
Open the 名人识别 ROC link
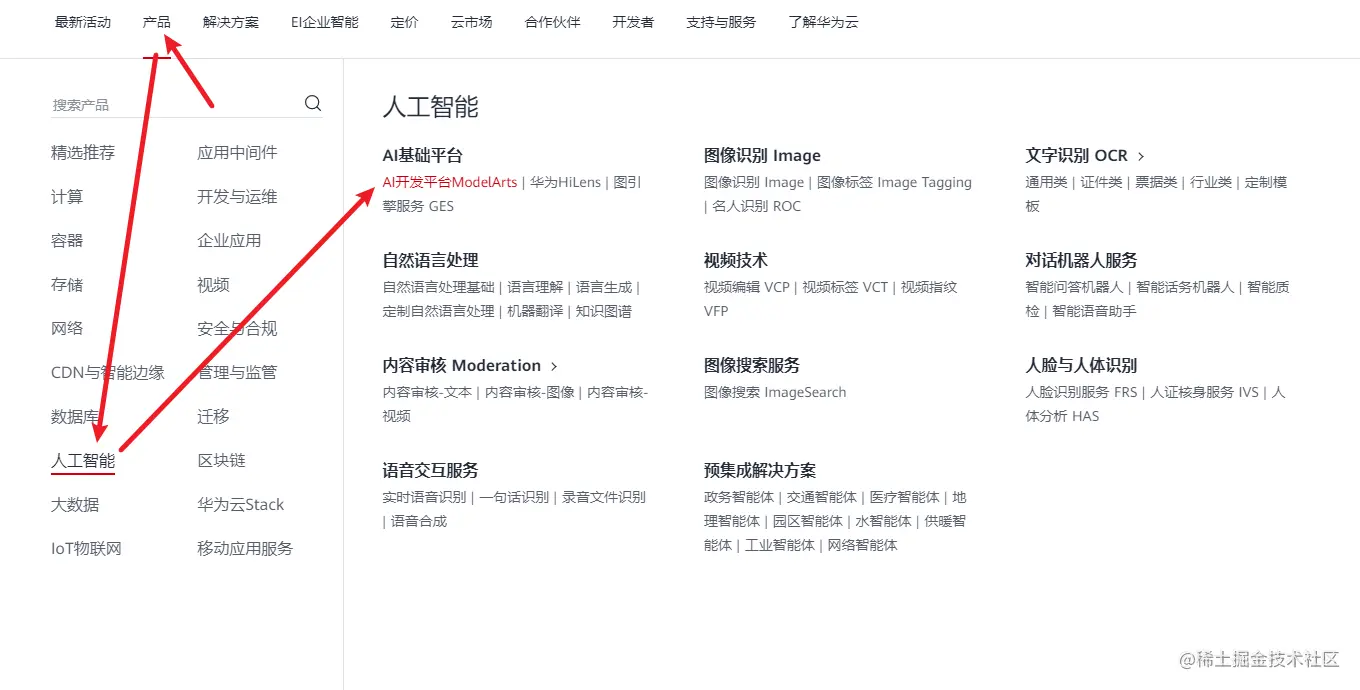(757, 206)
